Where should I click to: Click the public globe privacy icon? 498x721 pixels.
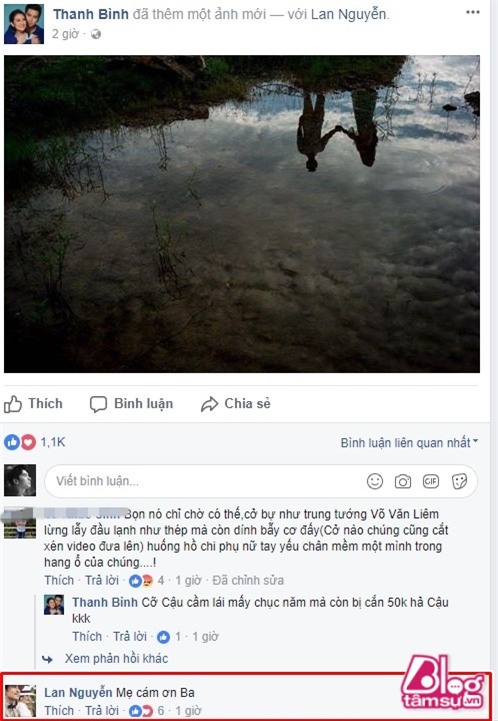pos(96,34)
